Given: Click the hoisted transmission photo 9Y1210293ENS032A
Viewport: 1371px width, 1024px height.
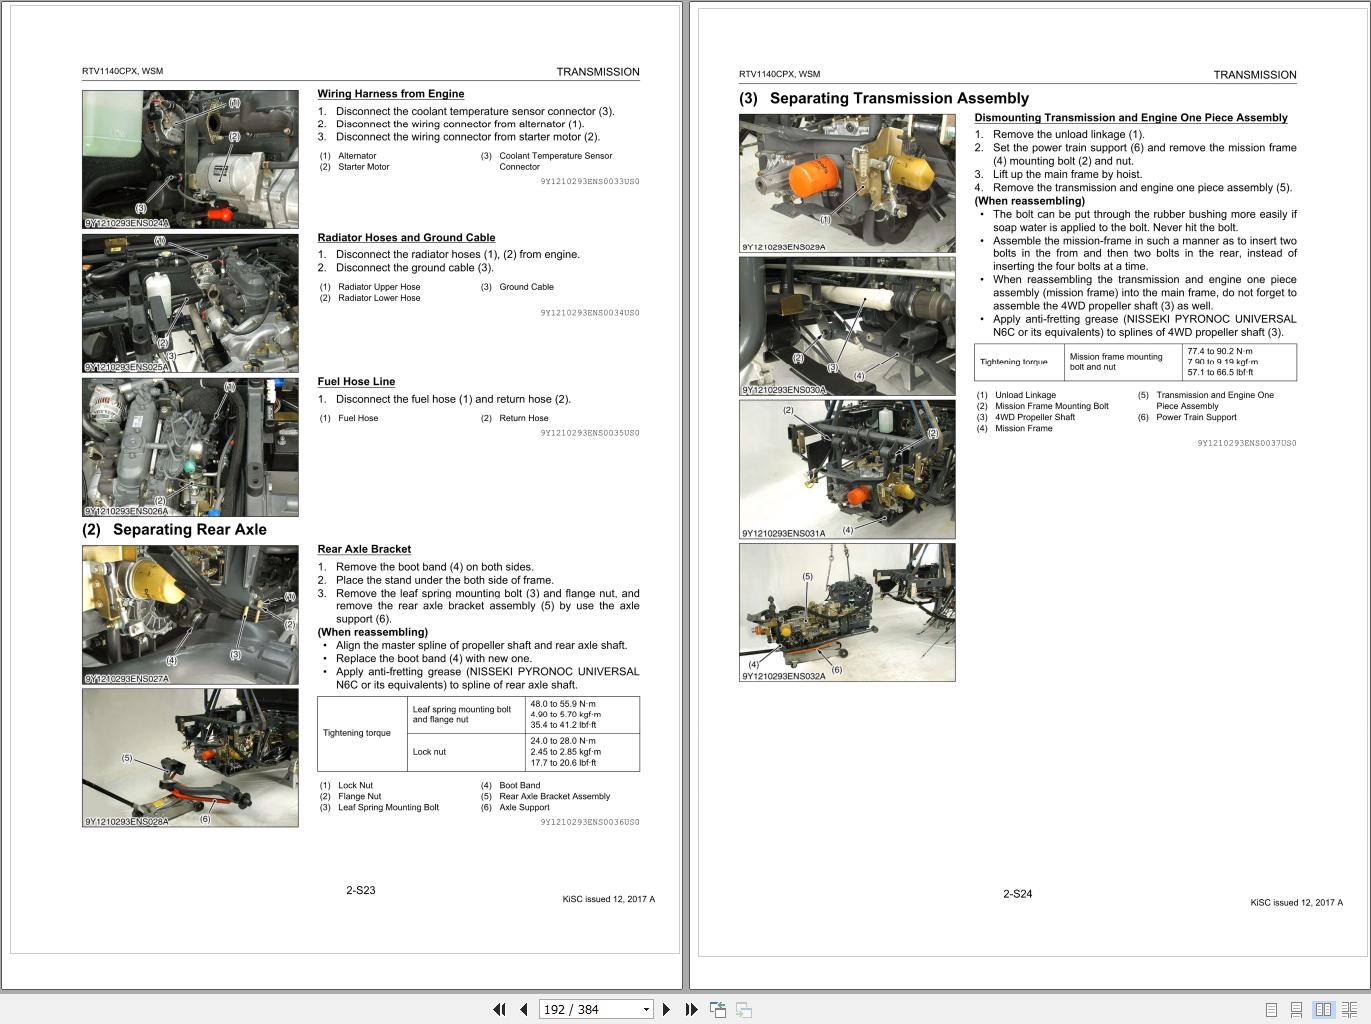Looking at the screenshot, I should tap(847, 612).
